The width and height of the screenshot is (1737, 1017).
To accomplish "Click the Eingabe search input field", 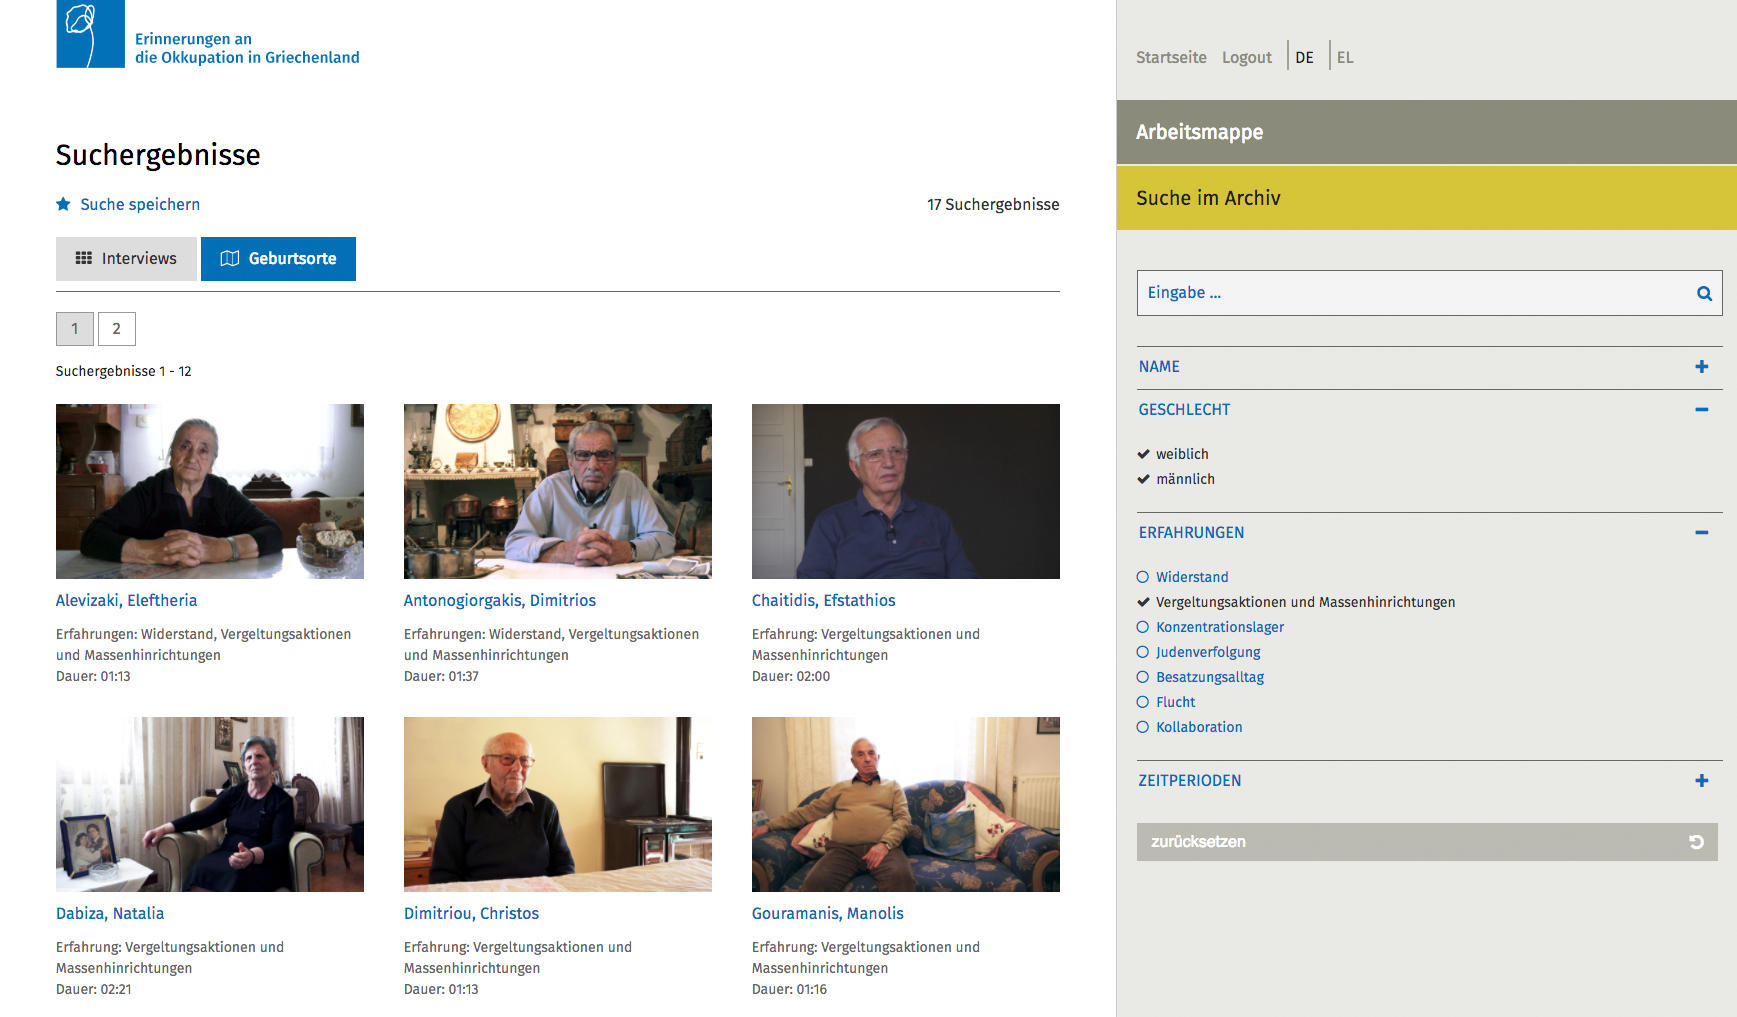I will pos(1410,293).
